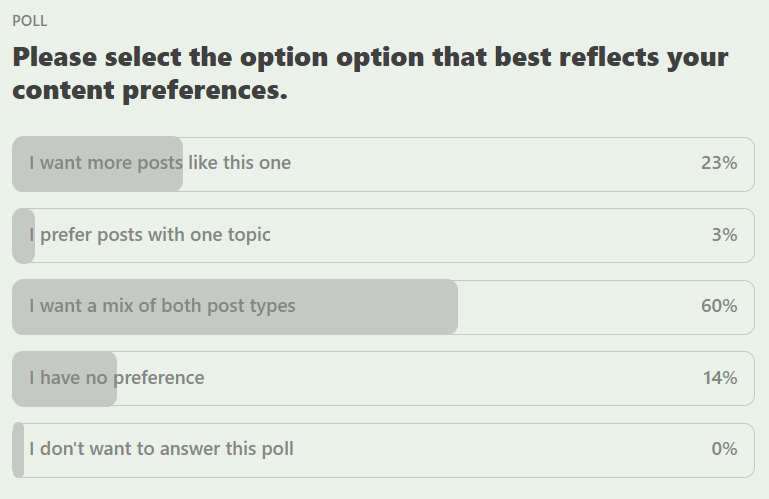Viewport: 769px width, 499px height.
Task: Click the 3% result label
Action: tap(724, 235)
